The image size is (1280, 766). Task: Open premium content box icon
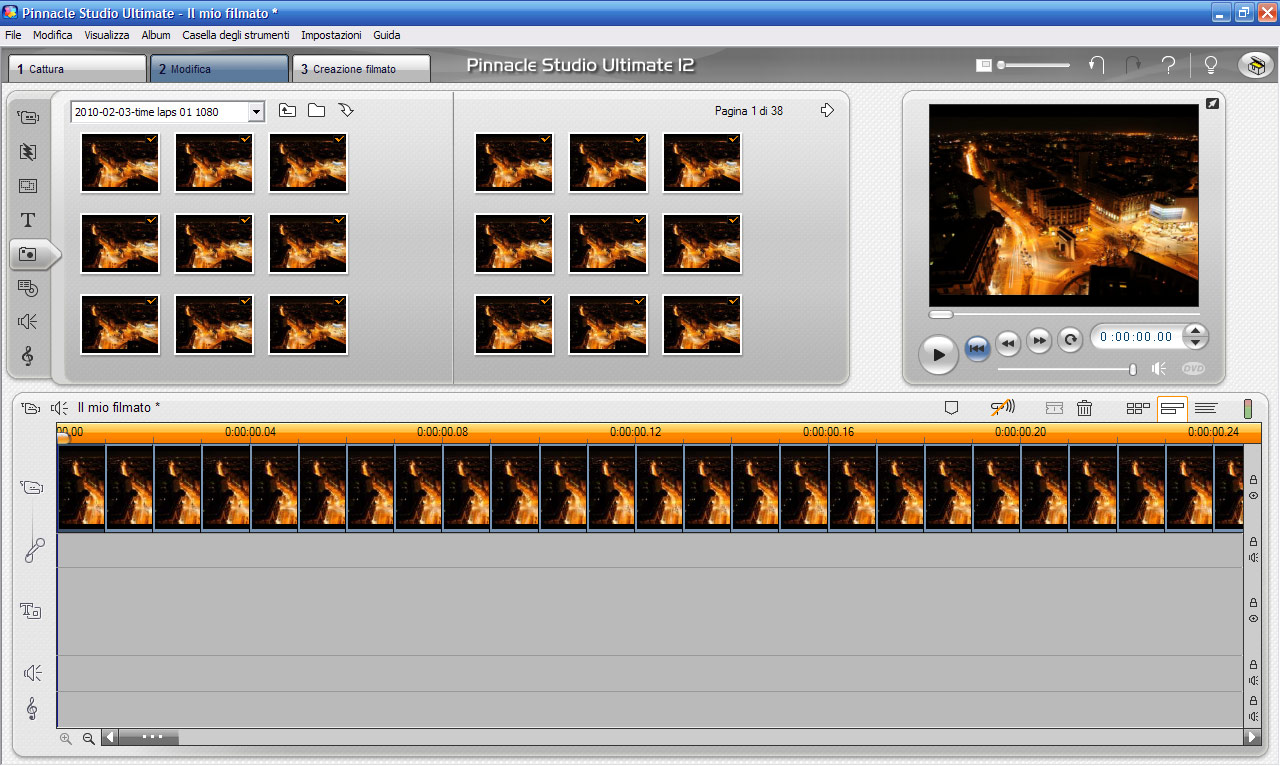(x=1256, y=66)
